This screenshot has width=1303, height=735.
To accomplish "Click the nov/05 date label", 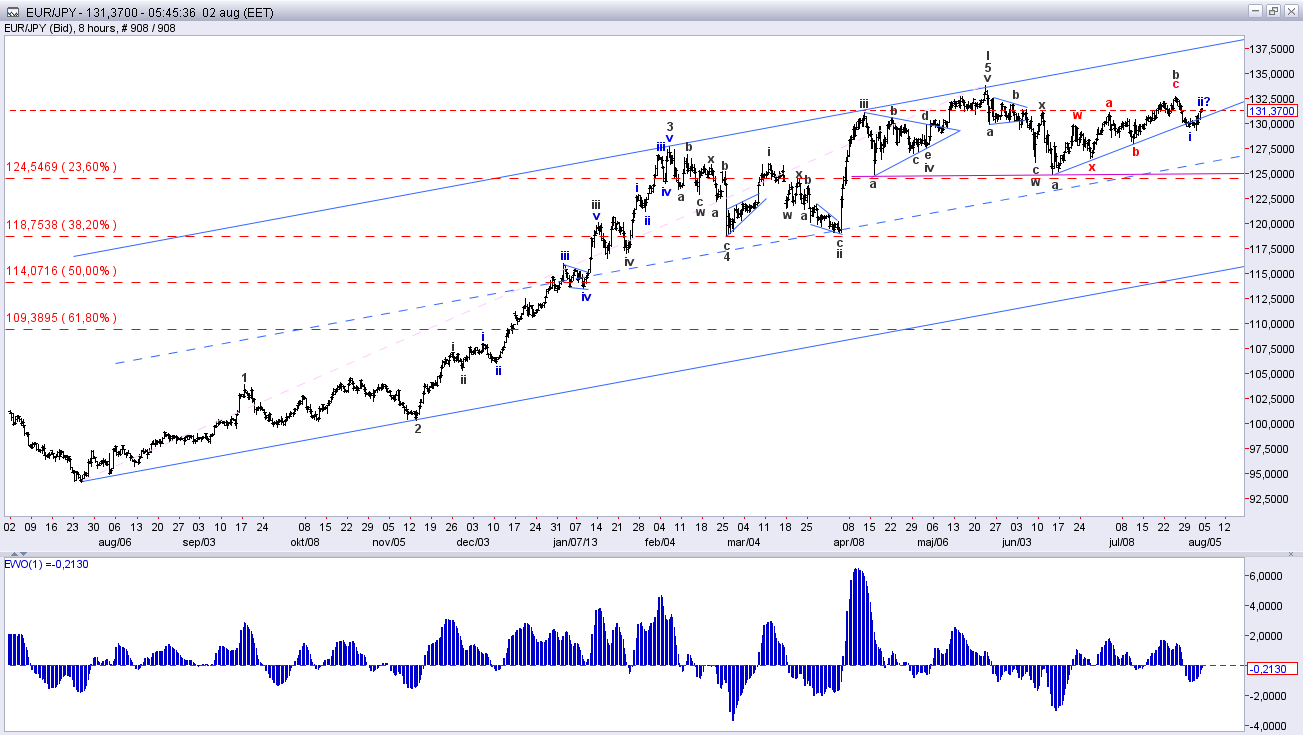I will coord(388,541).
